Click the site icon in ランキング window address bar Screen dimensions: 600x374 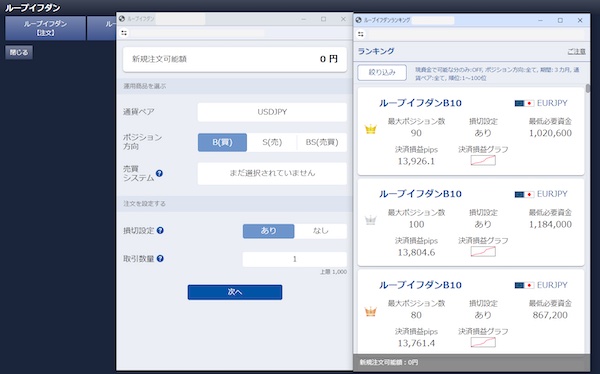coord(361,34)
